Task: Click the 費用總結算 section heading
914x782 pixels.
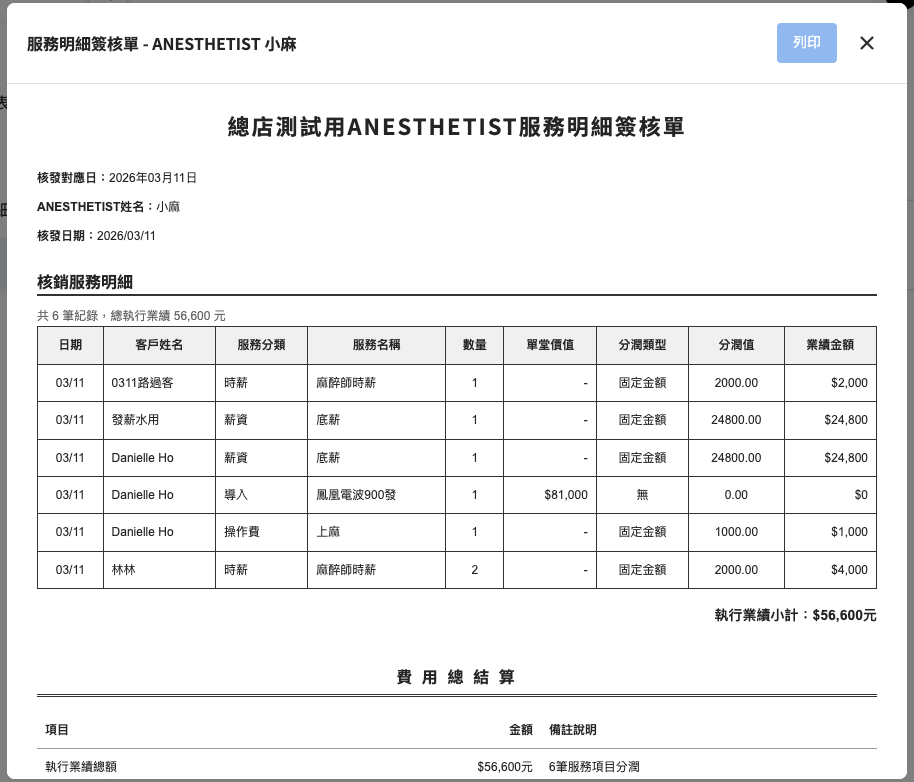Action: pos(456,677)
